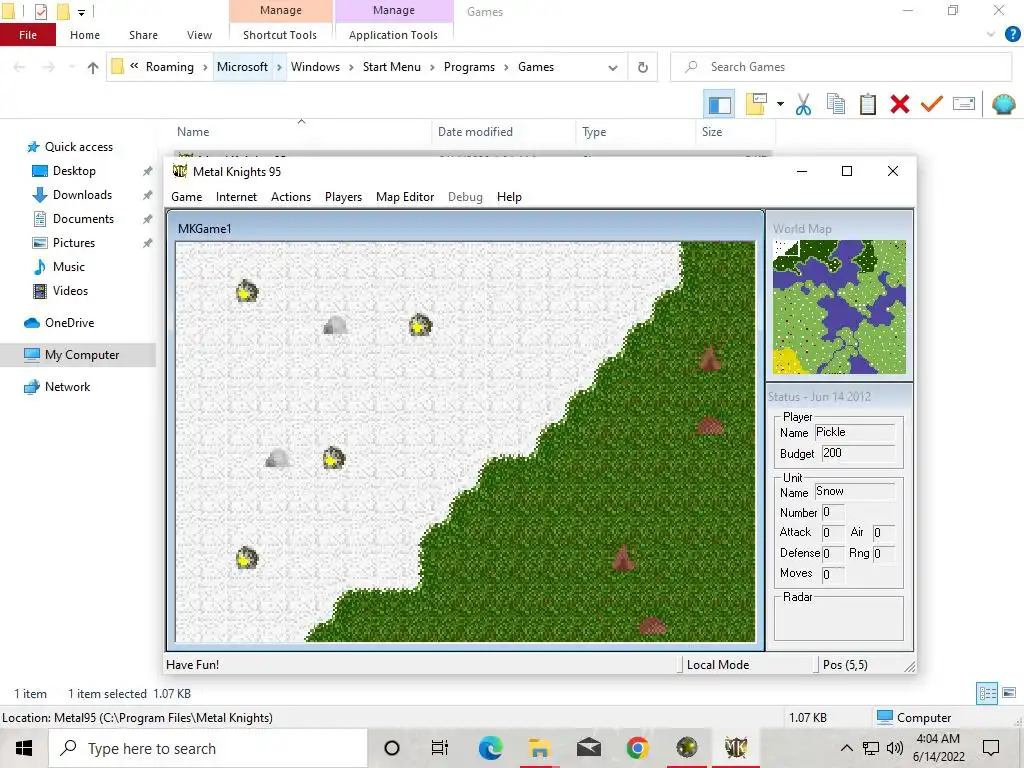Switch to the Share ribbon tab
Screen dimensions: 1024x768
coord(143,35)
